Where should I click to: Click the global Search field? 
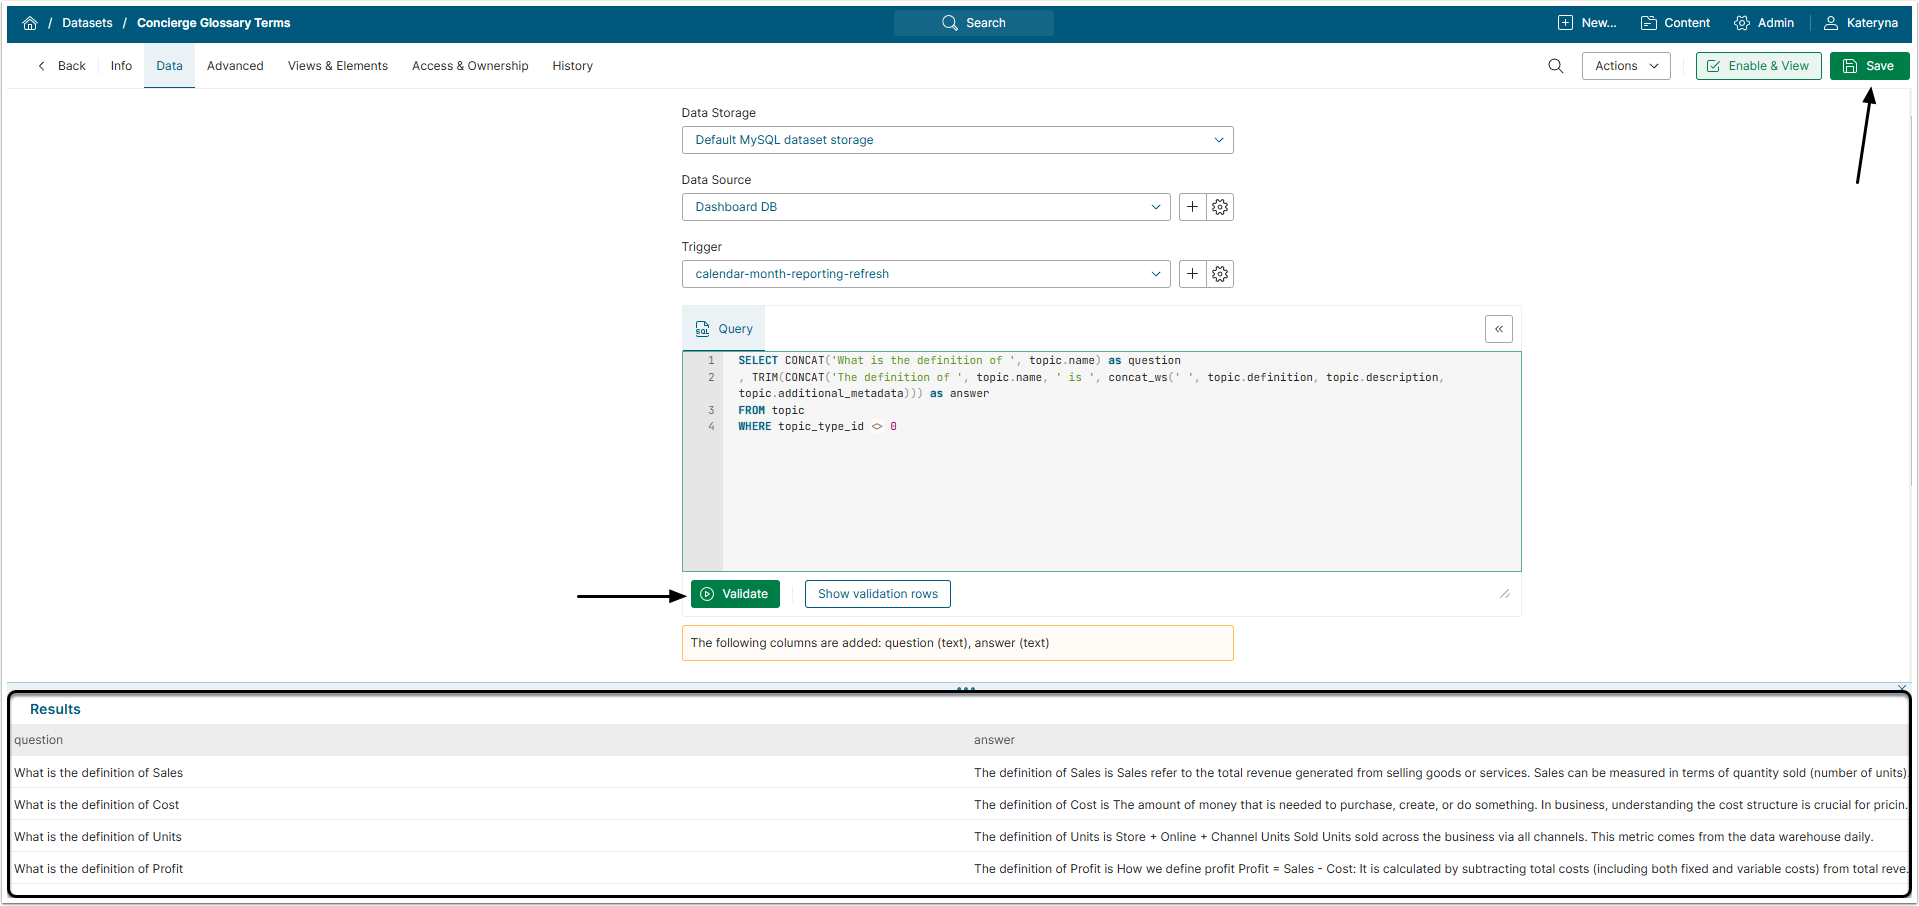pyautogui.click(x=973, y=23)
